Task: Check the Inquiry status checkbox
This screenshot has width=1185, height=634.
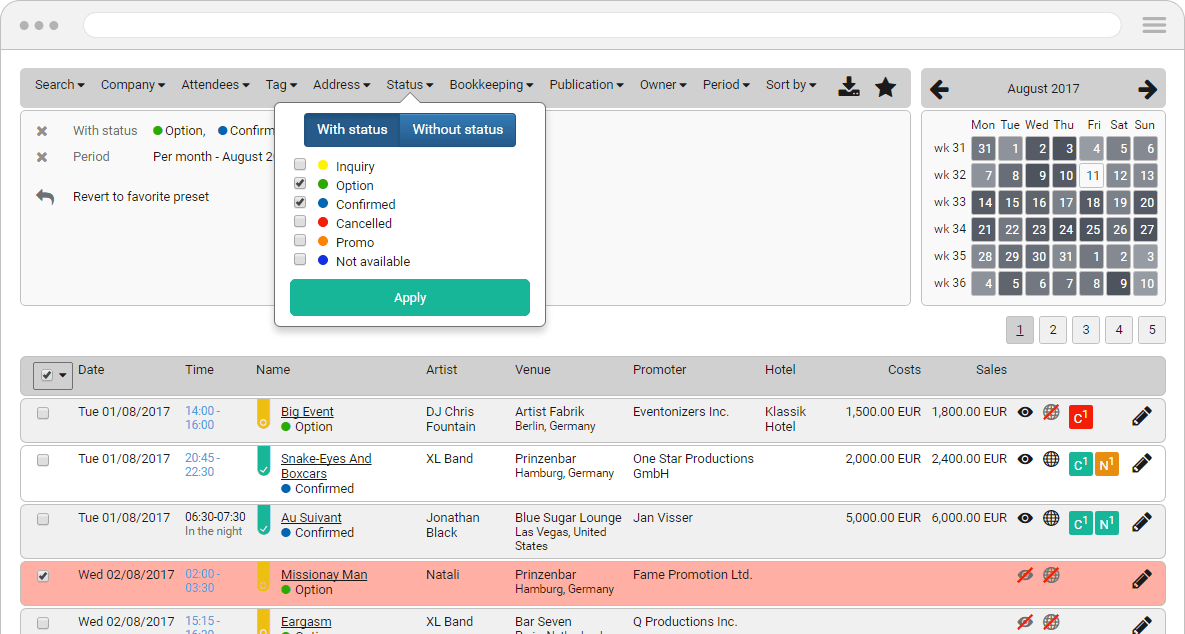Action: (x=300, y=164)
